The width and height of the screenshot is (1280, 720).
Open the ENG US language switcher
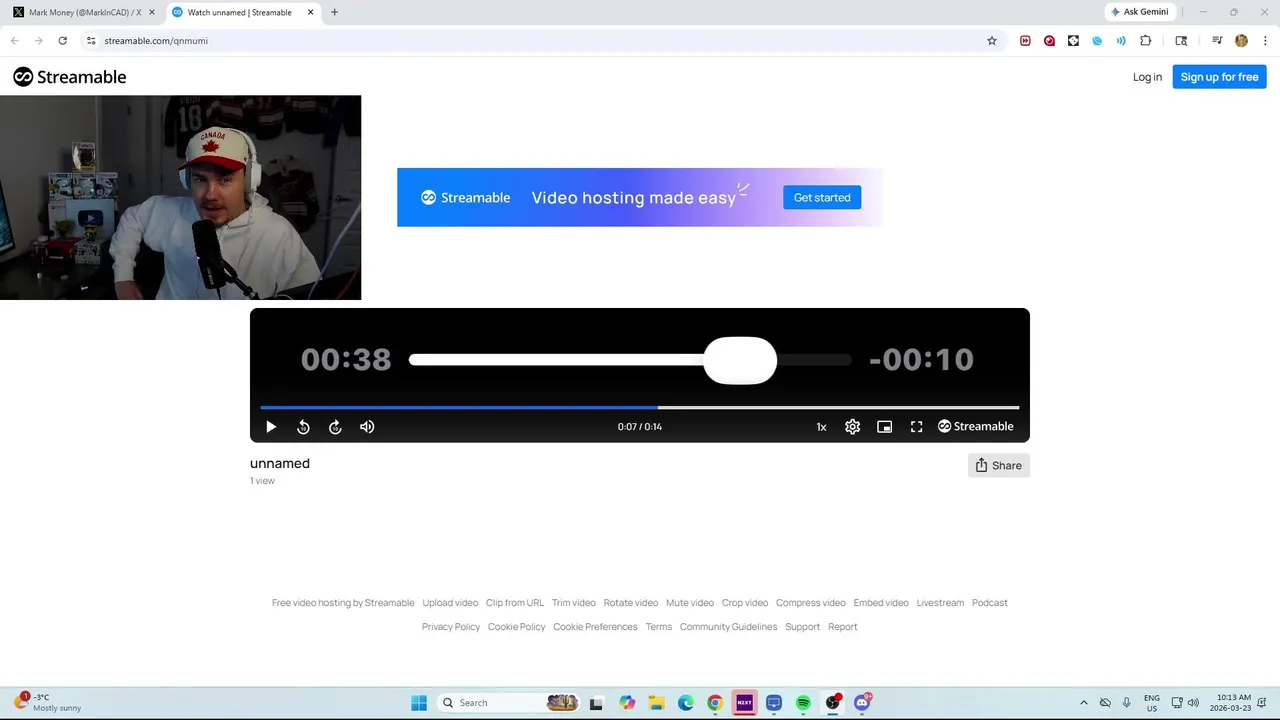(1152, 703)
